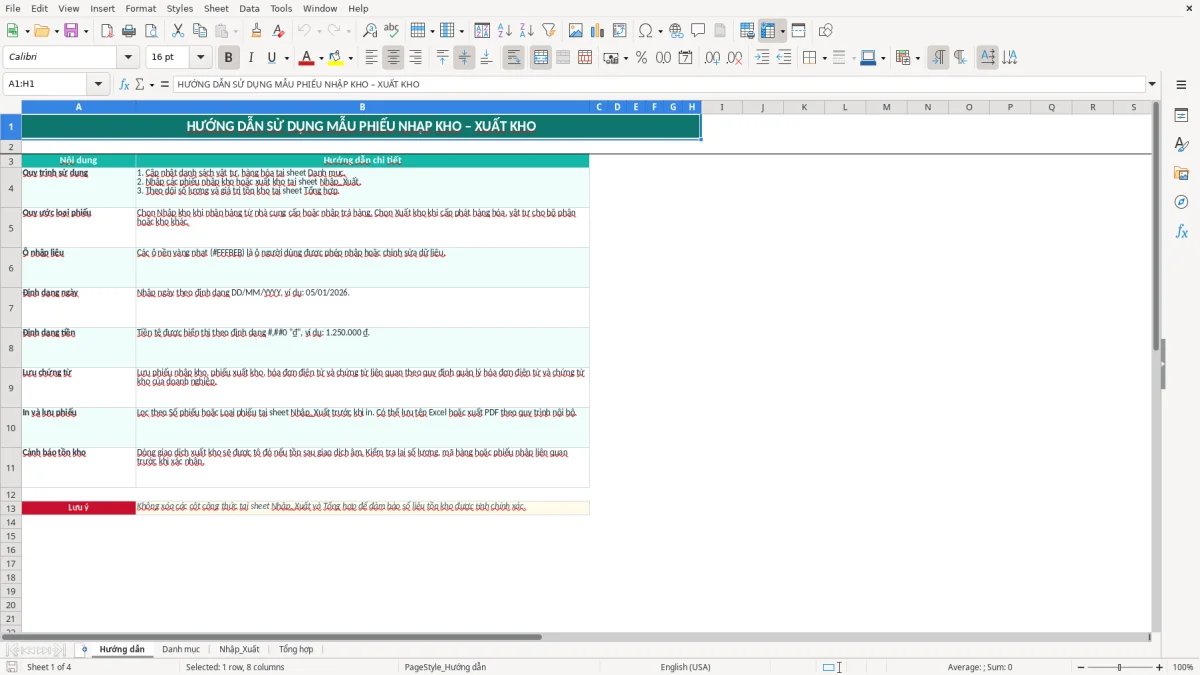The height and width of the screenshot is (675, 1200).
Task: Click the Sort dialog icon
Action: 482,31
